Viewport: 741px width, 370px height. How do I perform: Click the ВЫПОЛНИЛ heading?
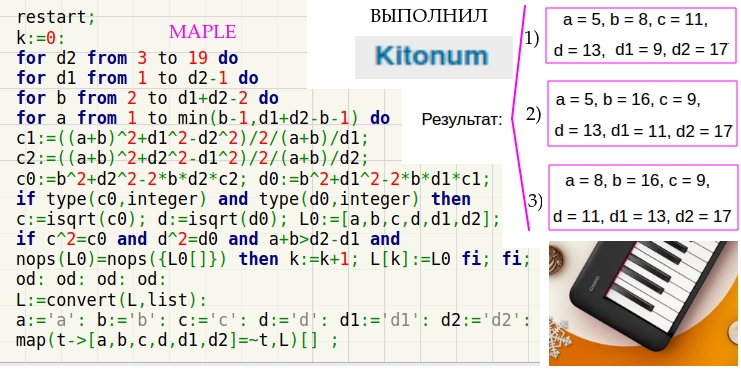[x=429, y=16]
